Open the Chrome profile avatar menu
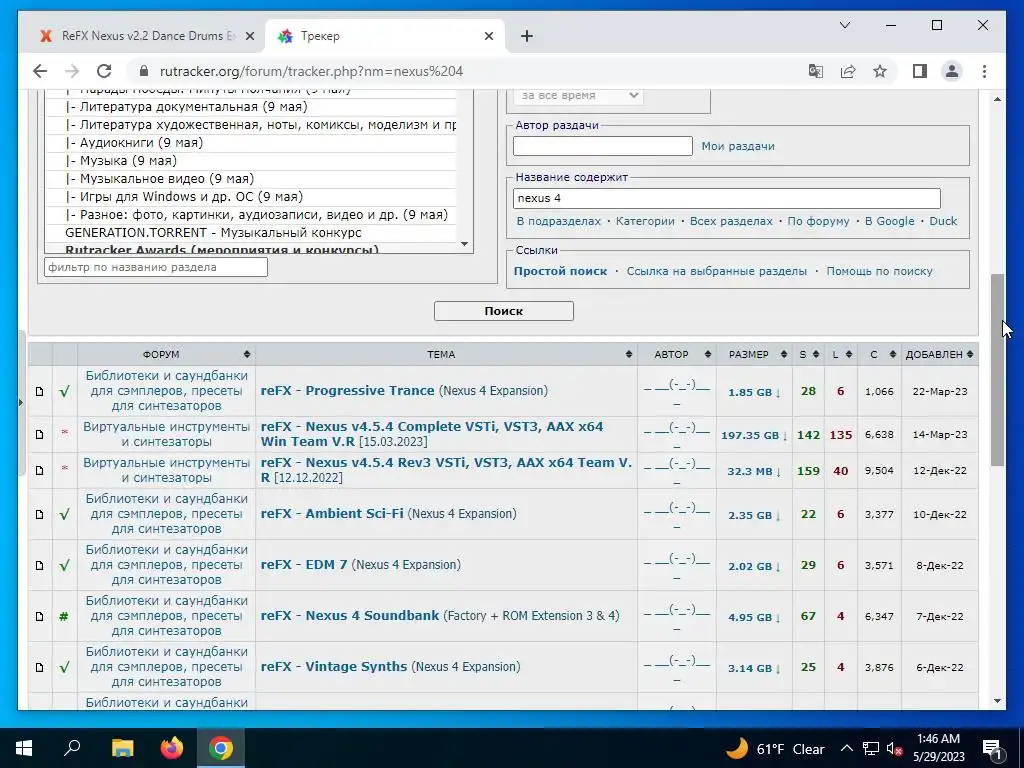1024x768 pixels. pyautogui.click(x=952, y=71)
